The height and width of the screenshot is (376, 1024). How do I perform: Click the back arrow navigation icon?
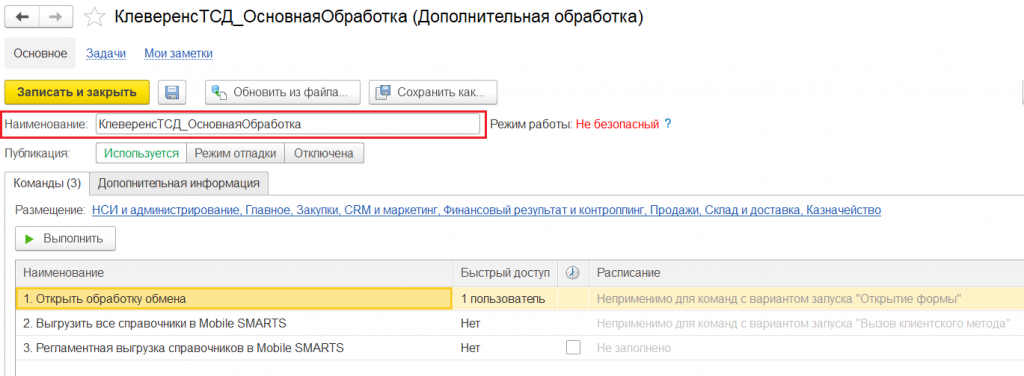point(22,18)
